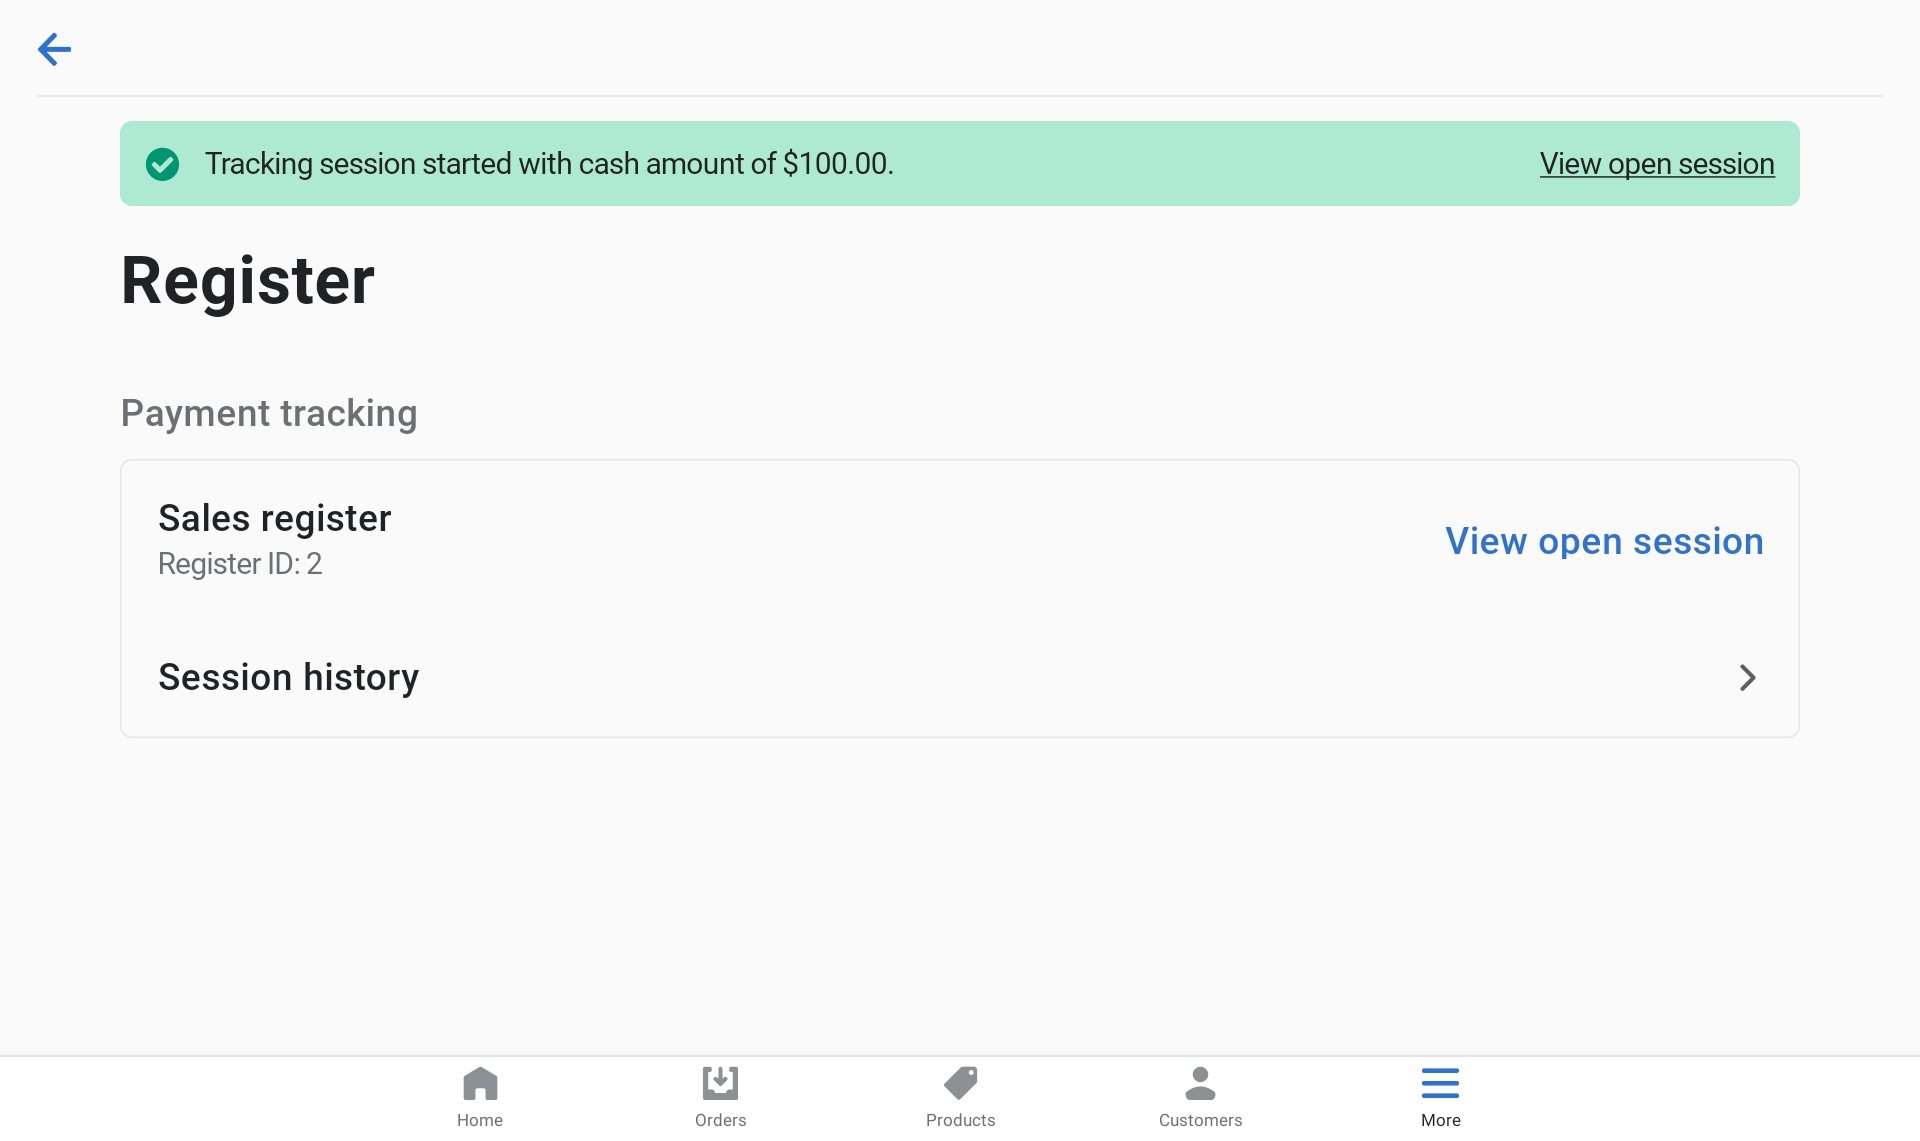This screenshot has width=1920, height=1141.
Task: Open the More tab label
Action: (1440, 1120)
